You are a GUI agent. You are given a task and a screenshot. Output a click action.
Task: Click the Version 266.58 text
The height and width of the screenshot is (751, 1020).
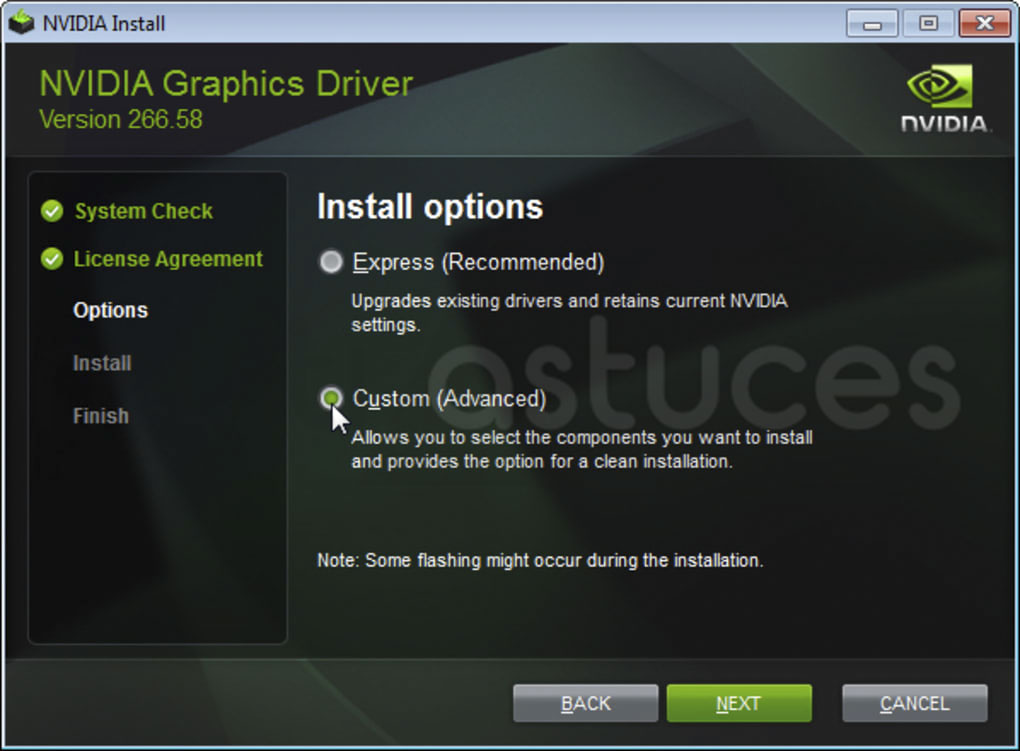tap(120, 120)
